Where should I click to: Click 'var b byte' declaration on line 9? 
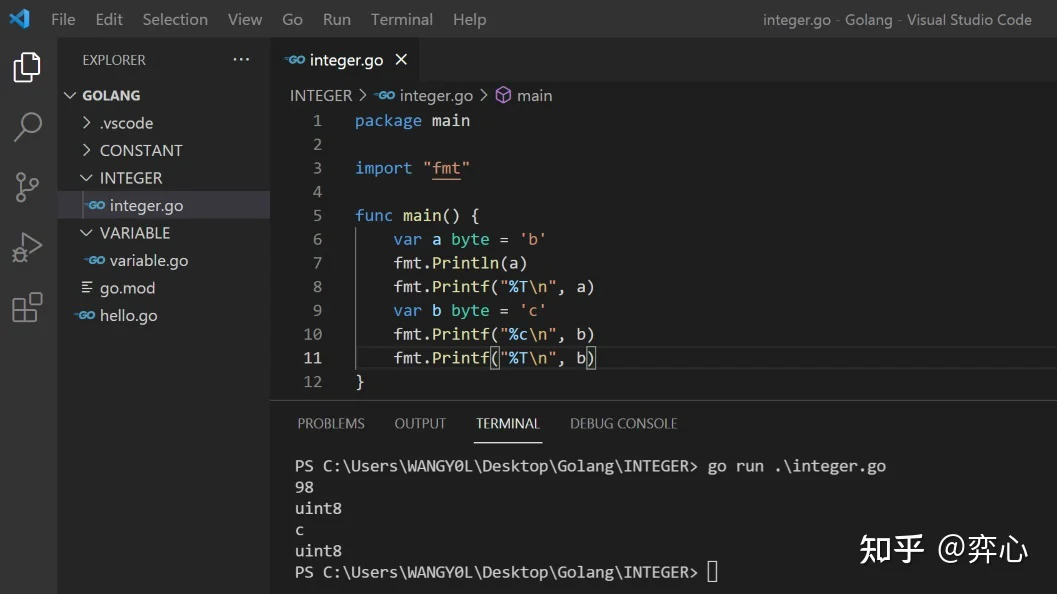pyautogui.click(x=442, y=311)
